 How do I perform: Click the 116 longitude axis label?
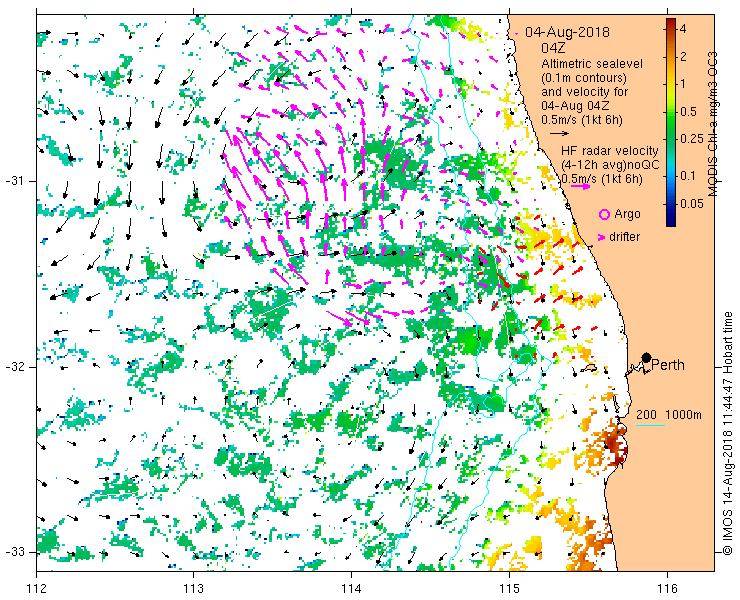pos(667,589)
